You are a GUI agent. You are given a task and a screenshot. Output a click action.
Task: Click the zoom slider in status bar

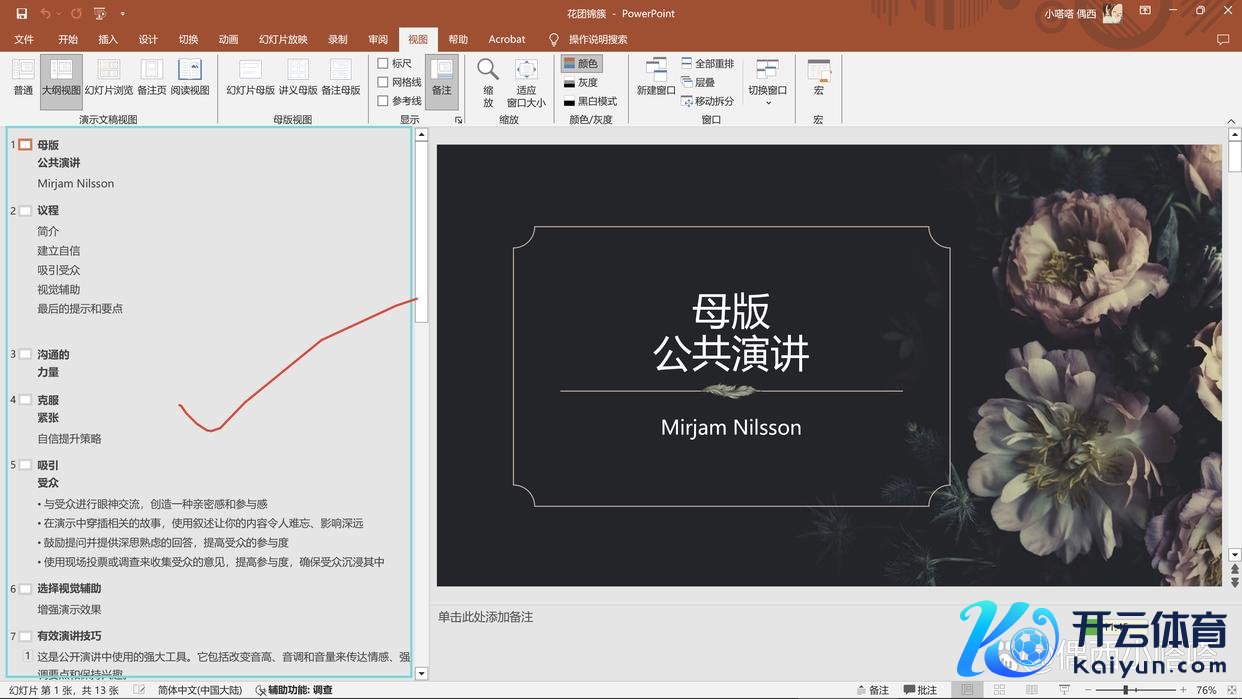click(x=1127, y=690)
